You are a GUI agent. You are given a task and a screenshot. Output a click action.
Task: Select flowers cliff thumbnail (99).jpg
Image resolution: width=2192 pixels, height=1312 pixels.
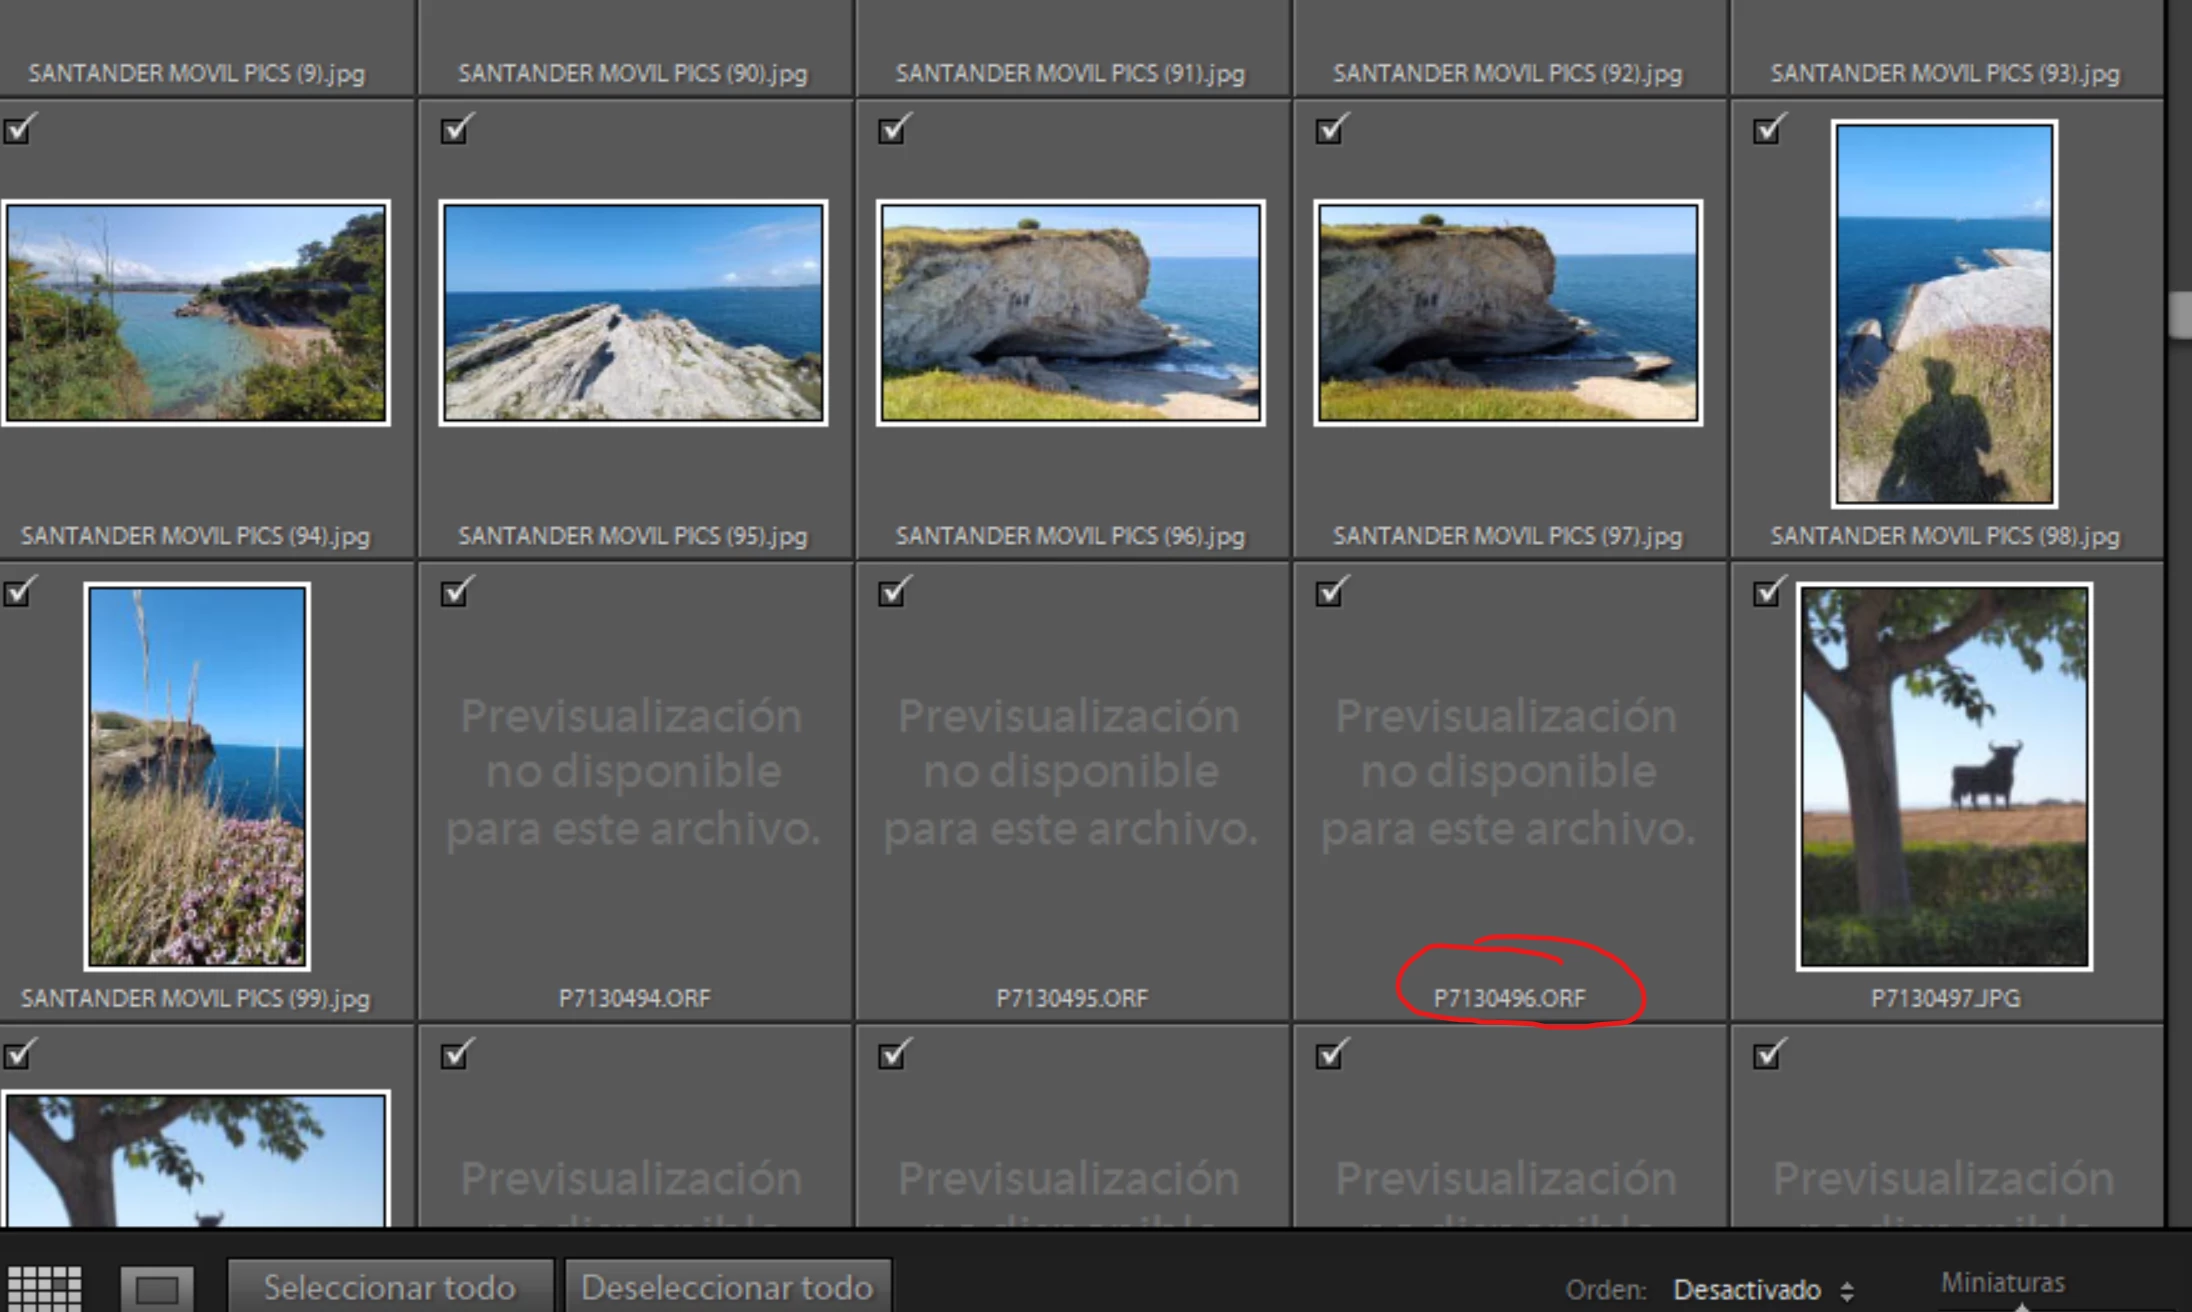click(x=197, y=776)
